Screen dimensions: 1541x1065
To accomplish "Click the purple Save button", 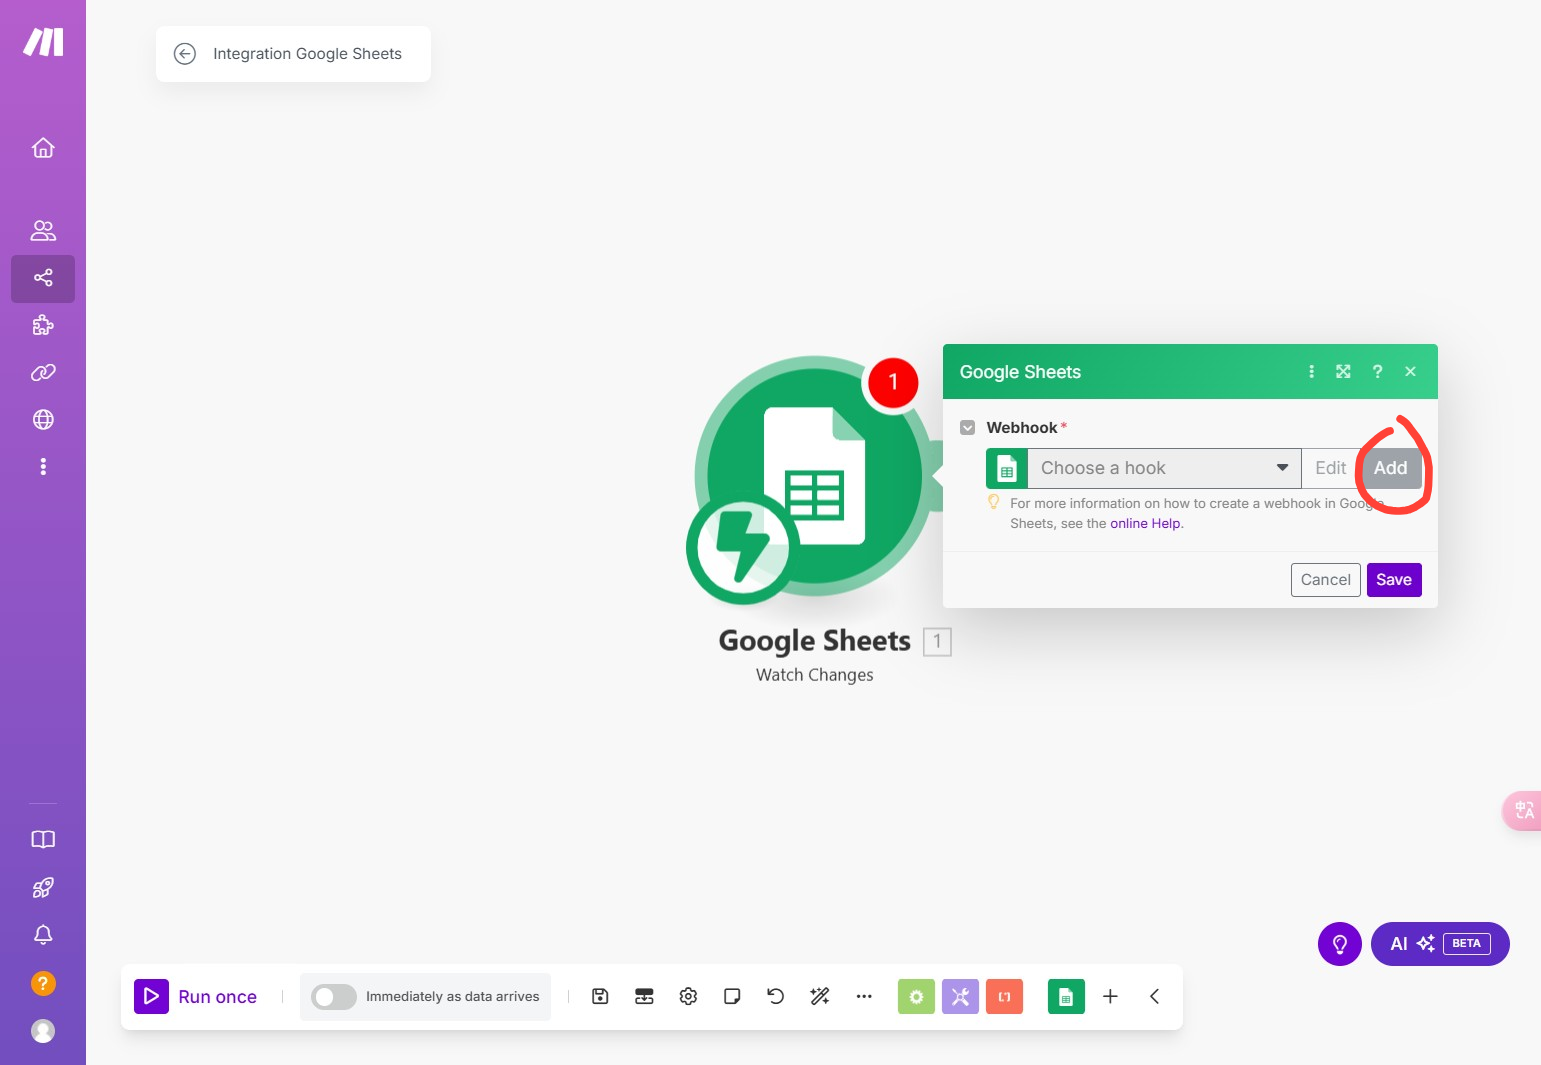I will [x=1394, y=580].
